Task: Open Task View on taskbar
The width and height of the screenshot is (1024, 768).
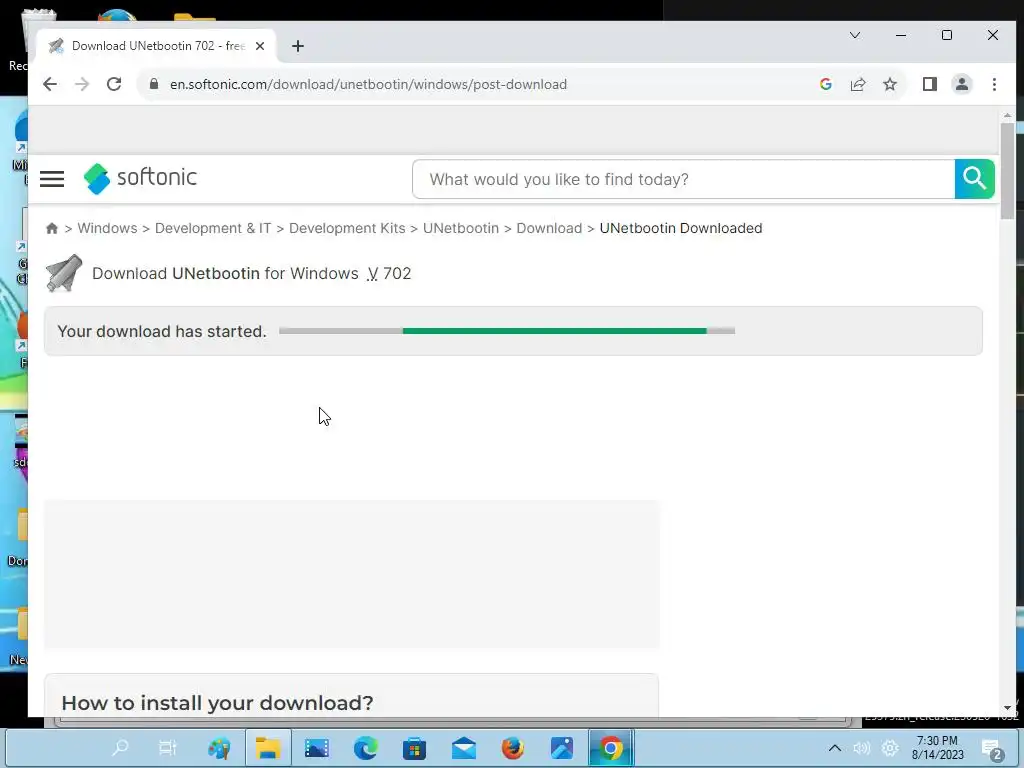Action: pyautogui.click(x=168, y=748)
